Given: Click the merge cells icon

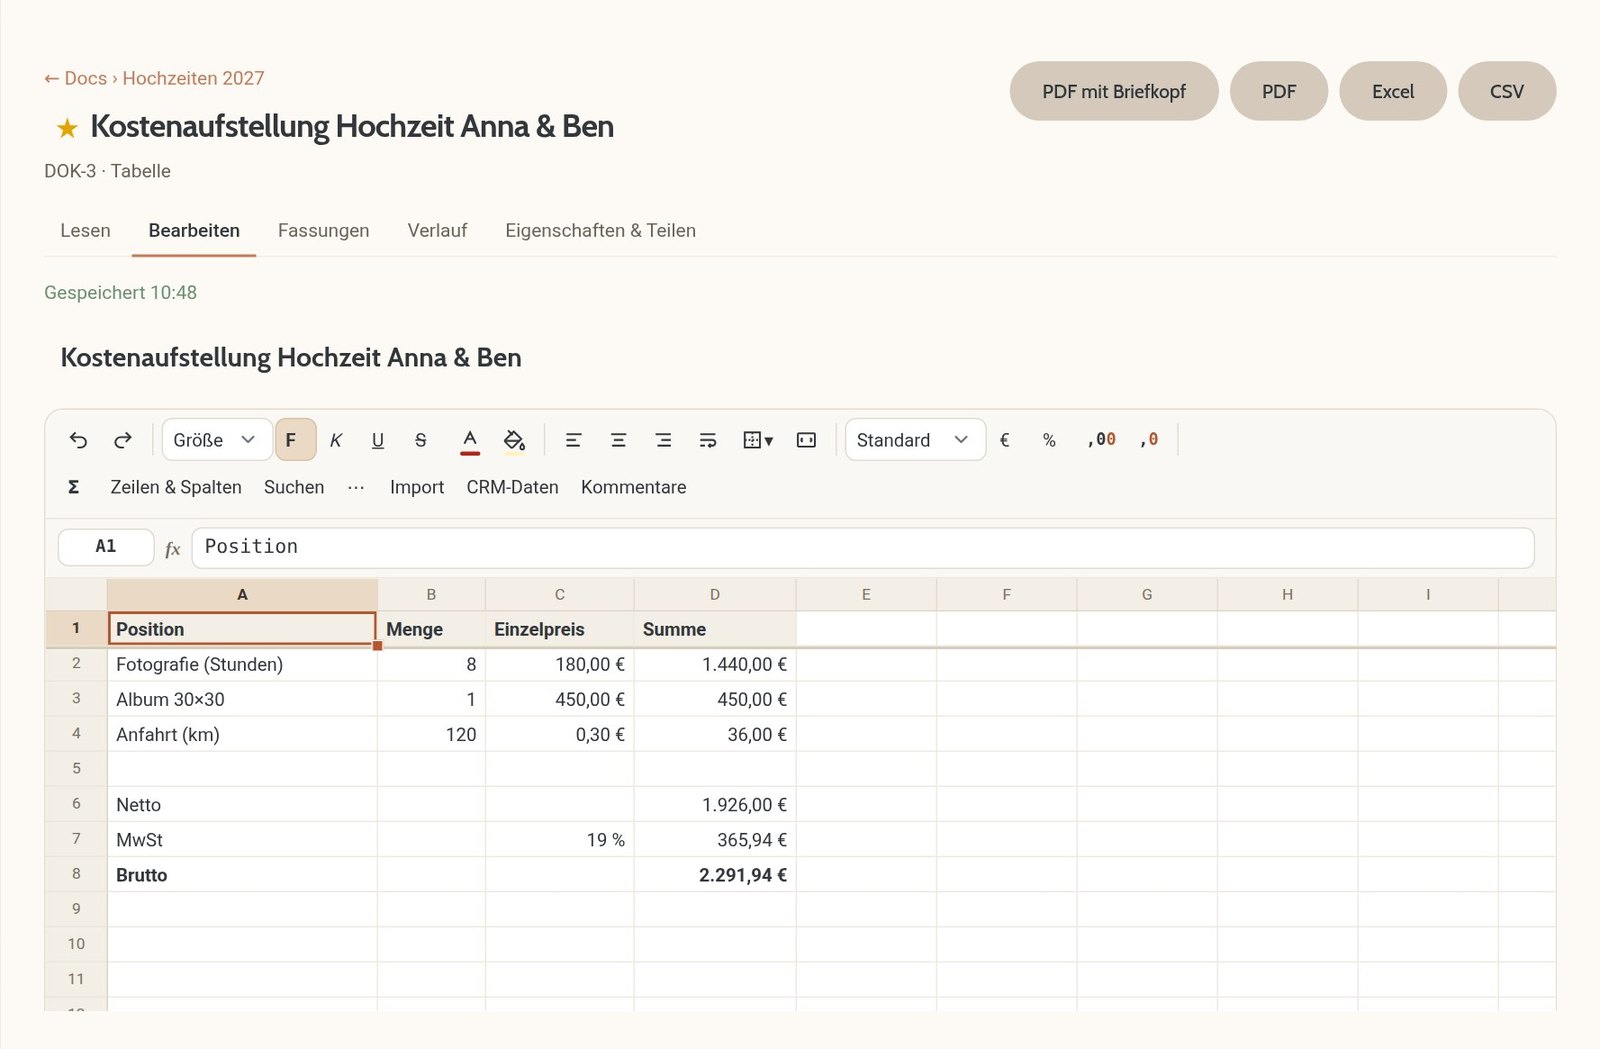Looking at the screenshot, I should pyautogui.click(x=806, y=440).
